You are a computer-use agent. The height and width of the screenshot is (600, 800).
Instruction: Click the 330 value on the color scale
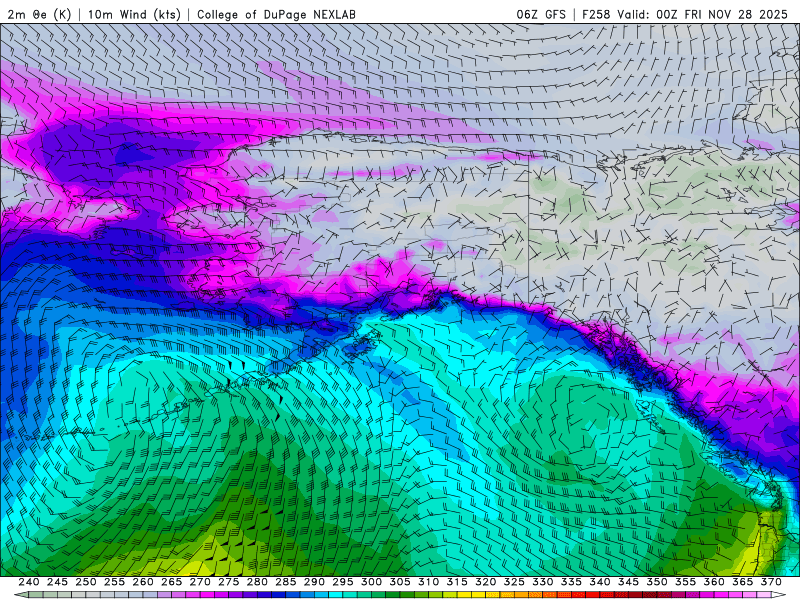click(543, 582)
